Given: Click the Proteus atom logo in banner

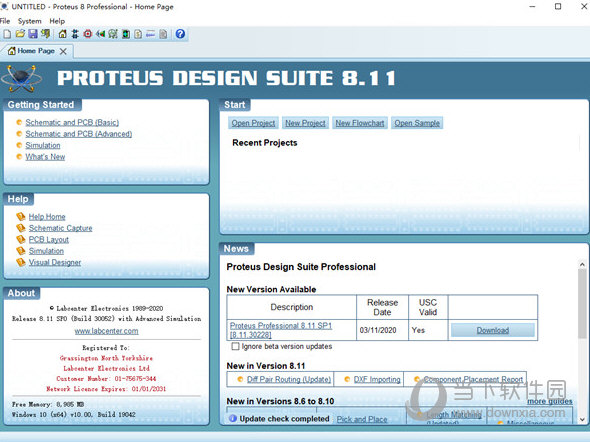Looking at the screenshot, I should (22, 78).
